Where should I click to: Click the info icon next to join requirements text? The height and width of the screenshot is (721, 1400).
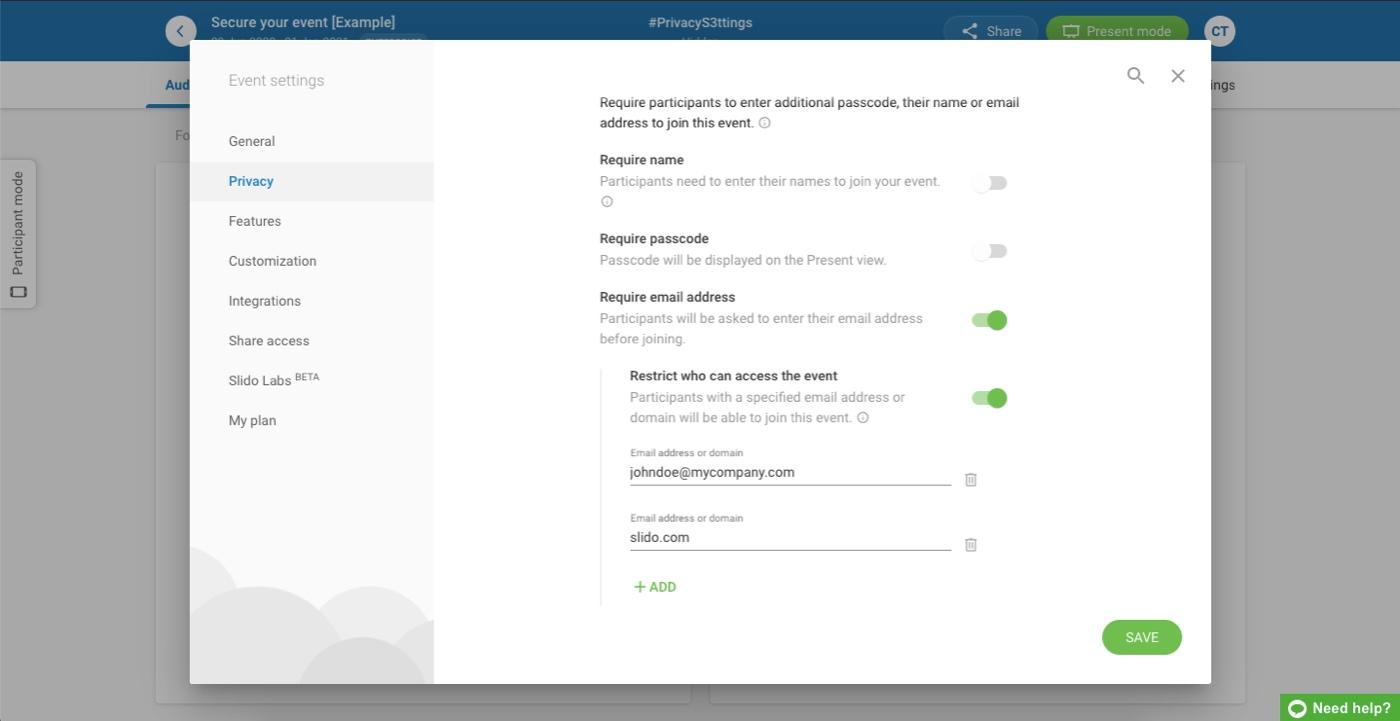click(764, 123)
